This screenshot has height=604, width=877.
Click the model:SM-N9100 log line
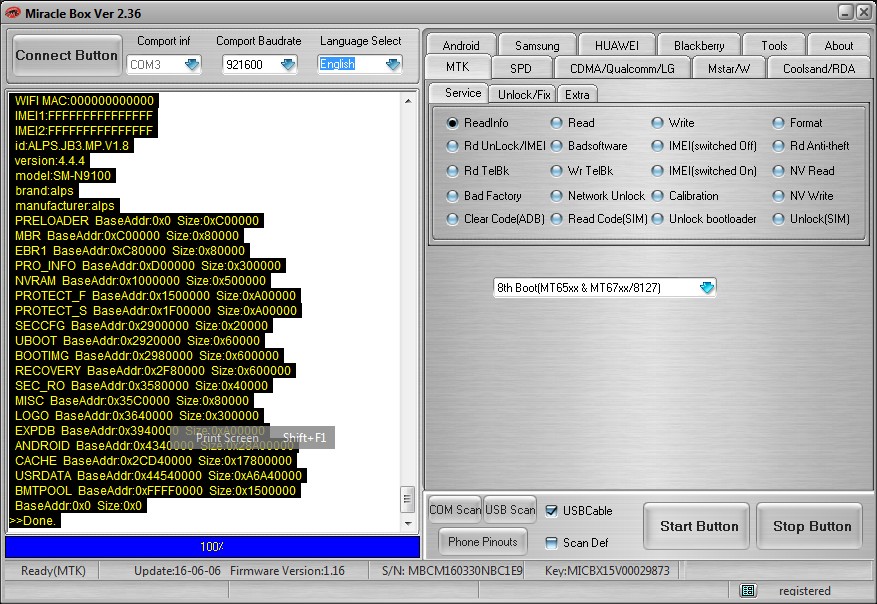(x=63, y=176)
